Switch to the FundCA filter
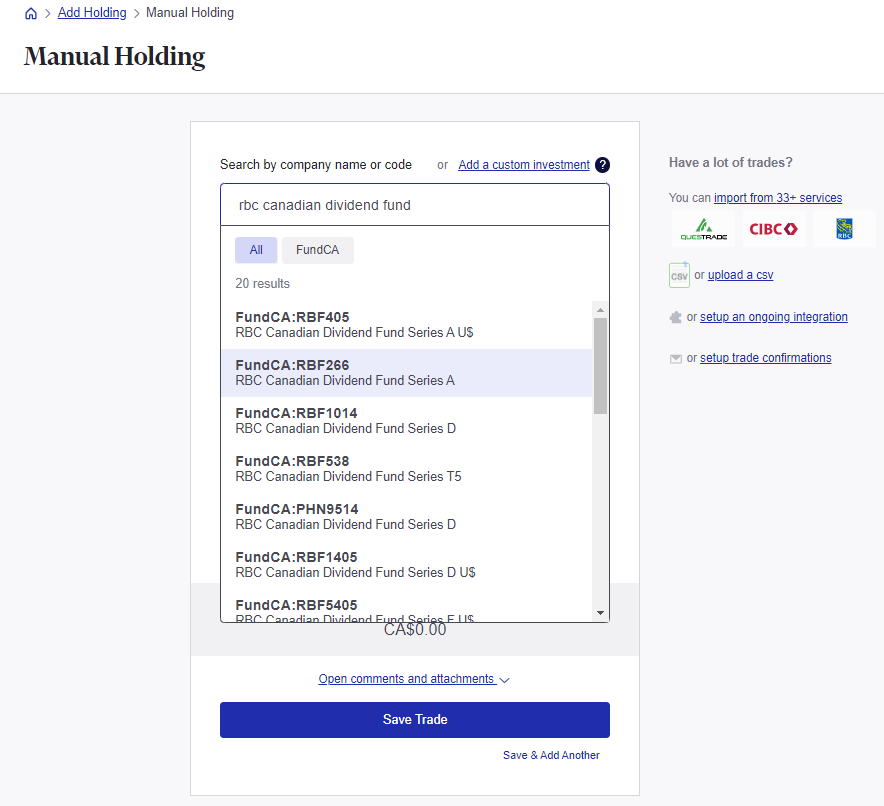This screenshot has width=884, height=806. [x=317, y=249]
